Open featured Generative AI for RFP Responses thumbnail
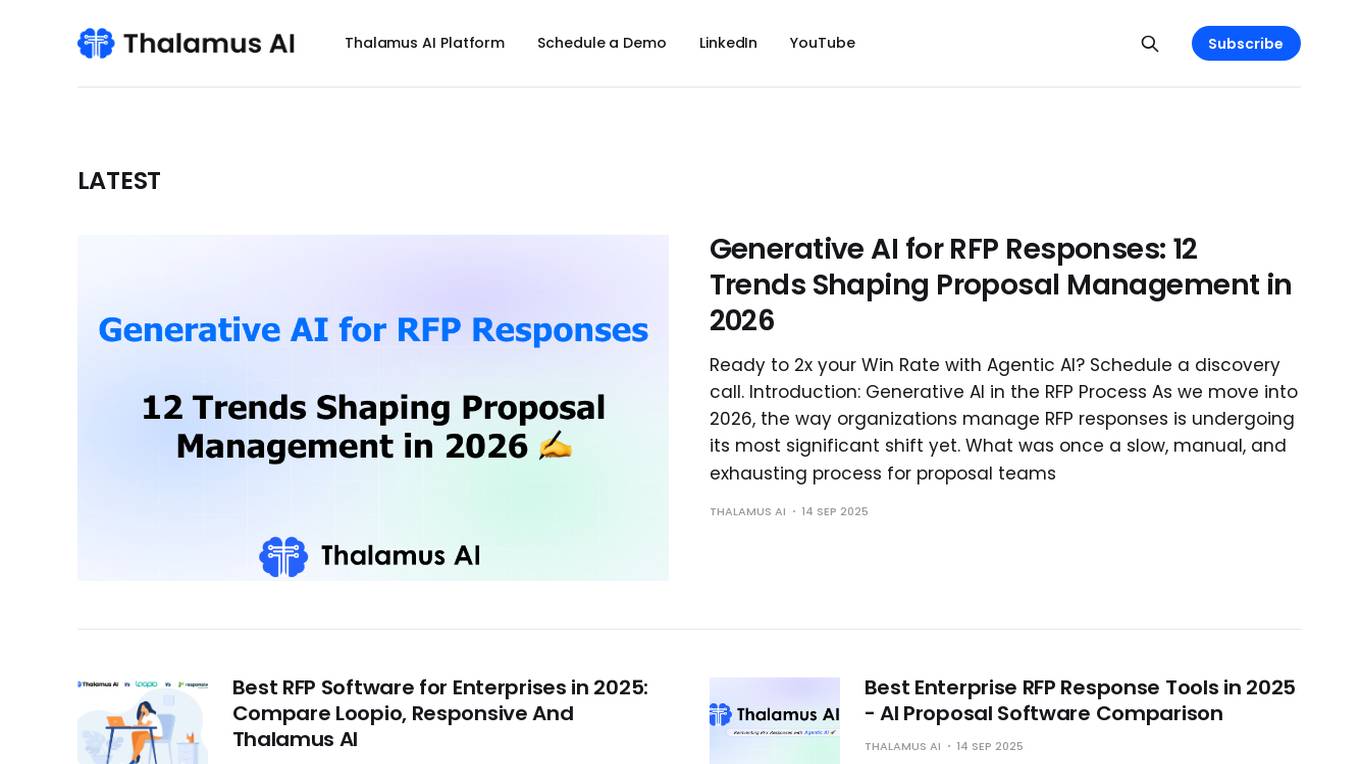This screenshot has height=764, width=1360. pos(373,408)
